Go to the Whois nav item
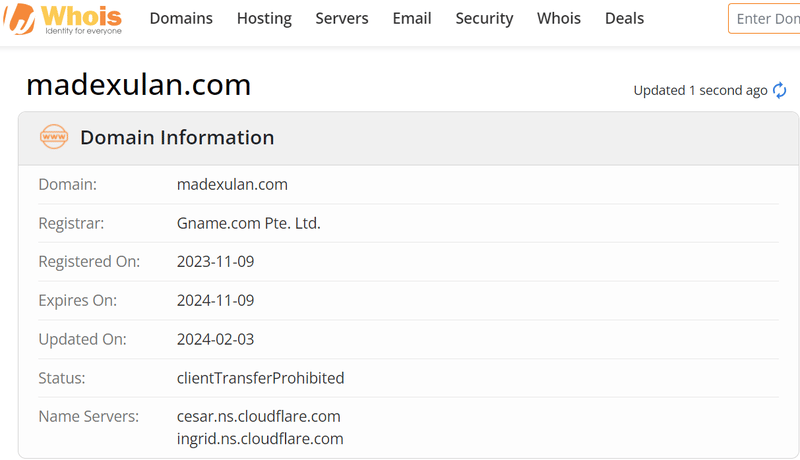The height and width of the screenshot is (460, 800). (x=559, y=18)
